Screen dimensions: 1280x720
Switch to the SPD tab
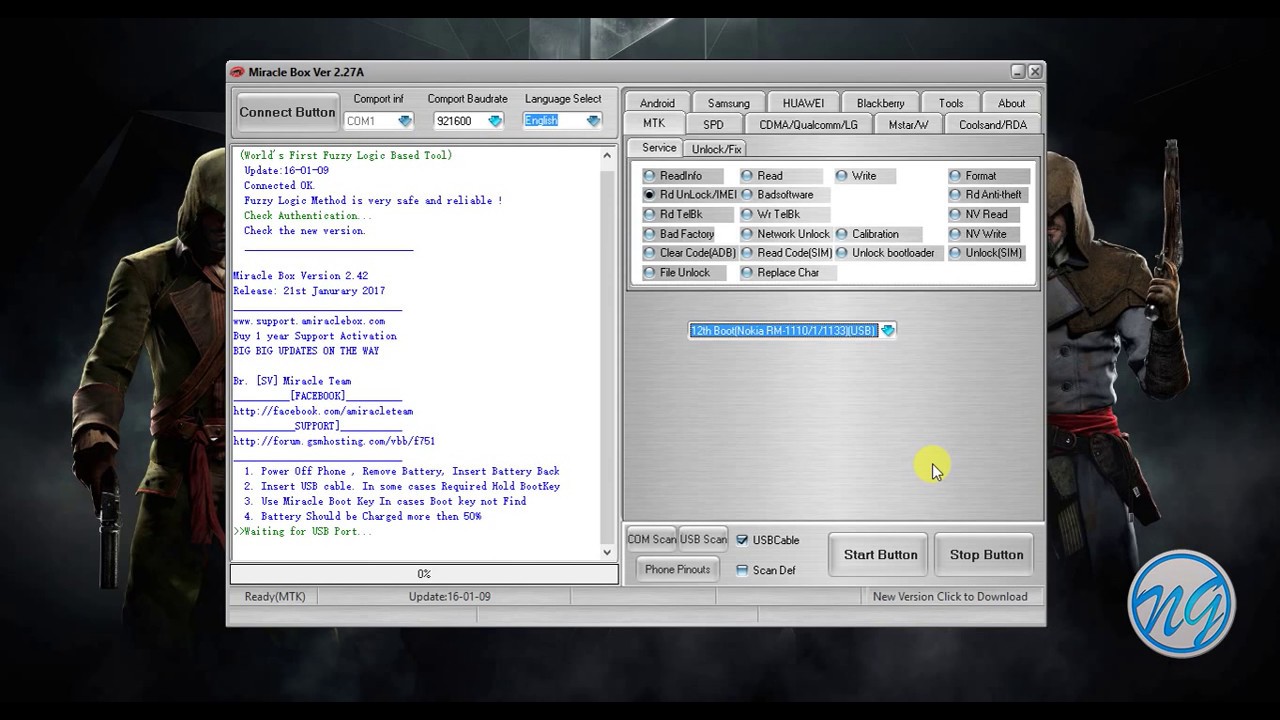pyautogui.click(x=713, y=125)
